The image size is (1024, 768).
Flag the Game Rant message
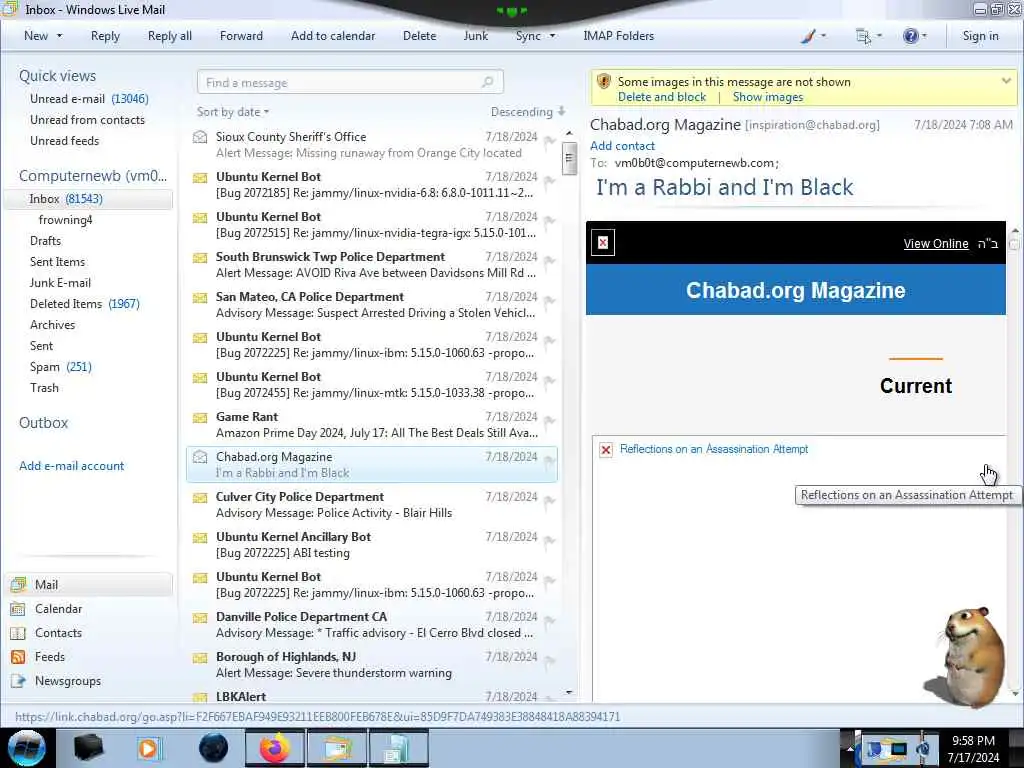coord(549,421)
